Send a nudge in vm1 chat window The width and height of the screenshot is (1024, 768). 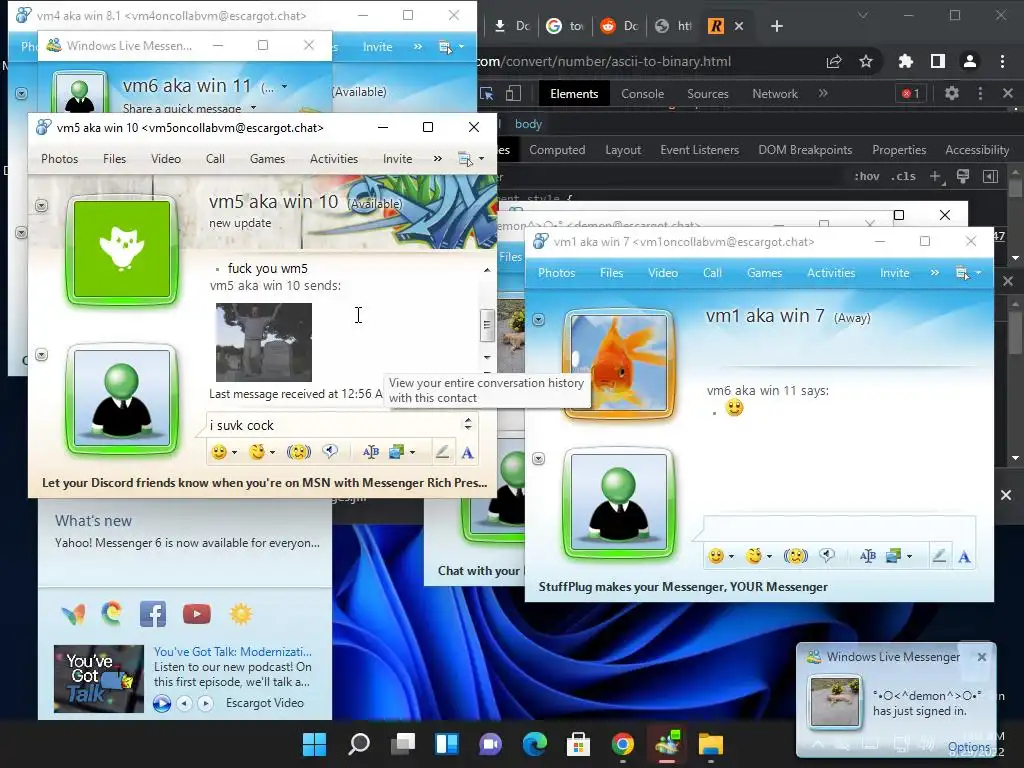point(795,556)
